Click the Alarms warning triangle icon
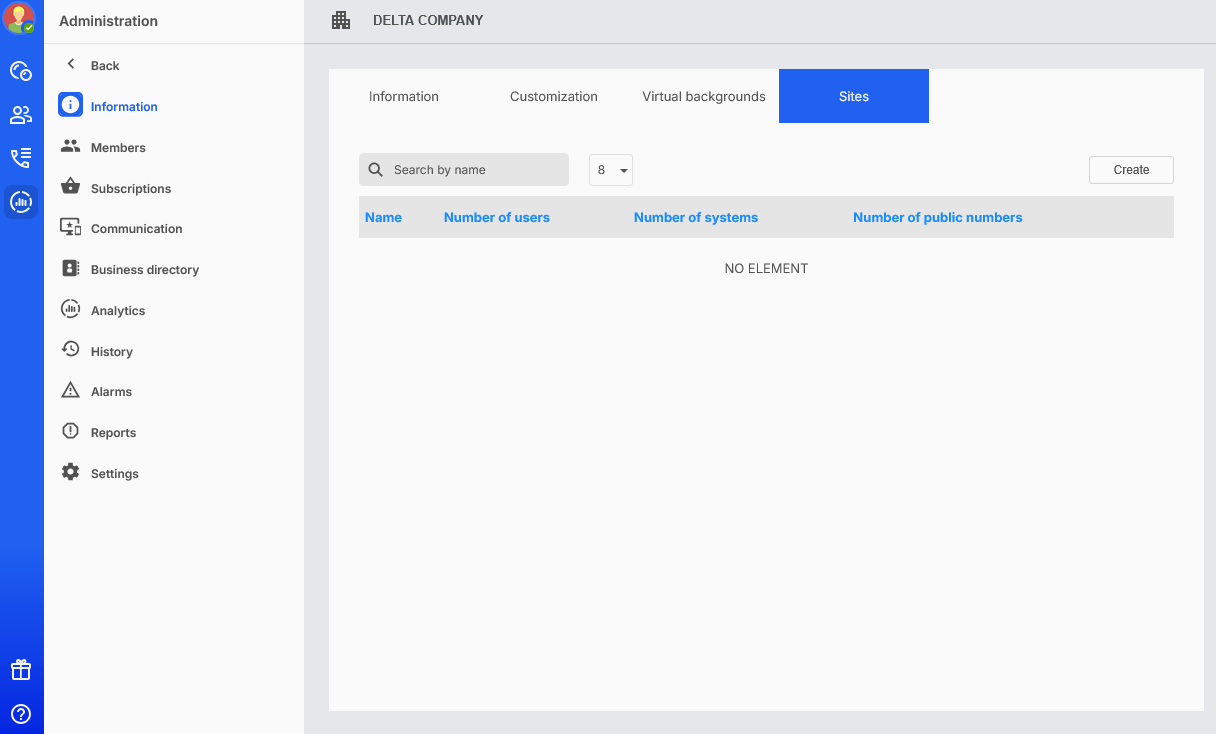The width and height of the screenshot is (1216, 734). click(x=70, y=391)
